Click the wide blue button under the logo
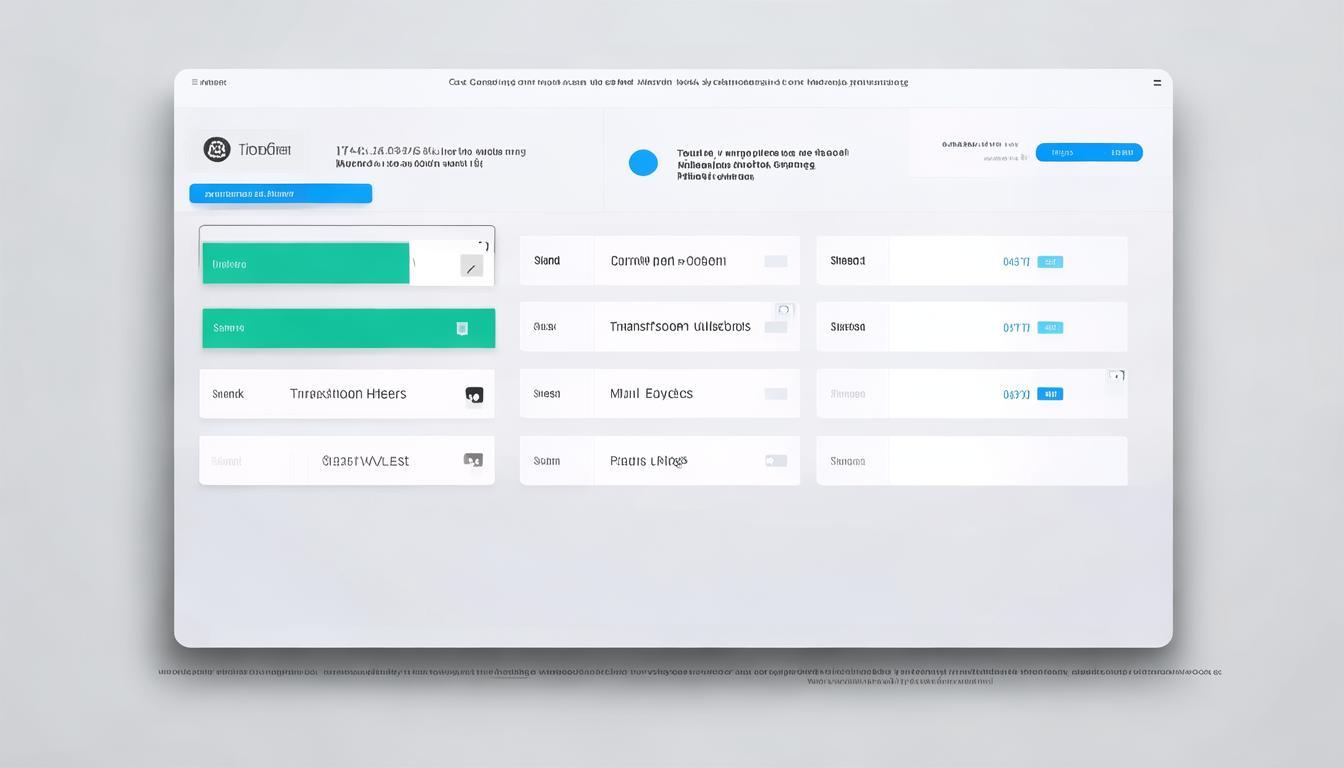 (280, 194)
